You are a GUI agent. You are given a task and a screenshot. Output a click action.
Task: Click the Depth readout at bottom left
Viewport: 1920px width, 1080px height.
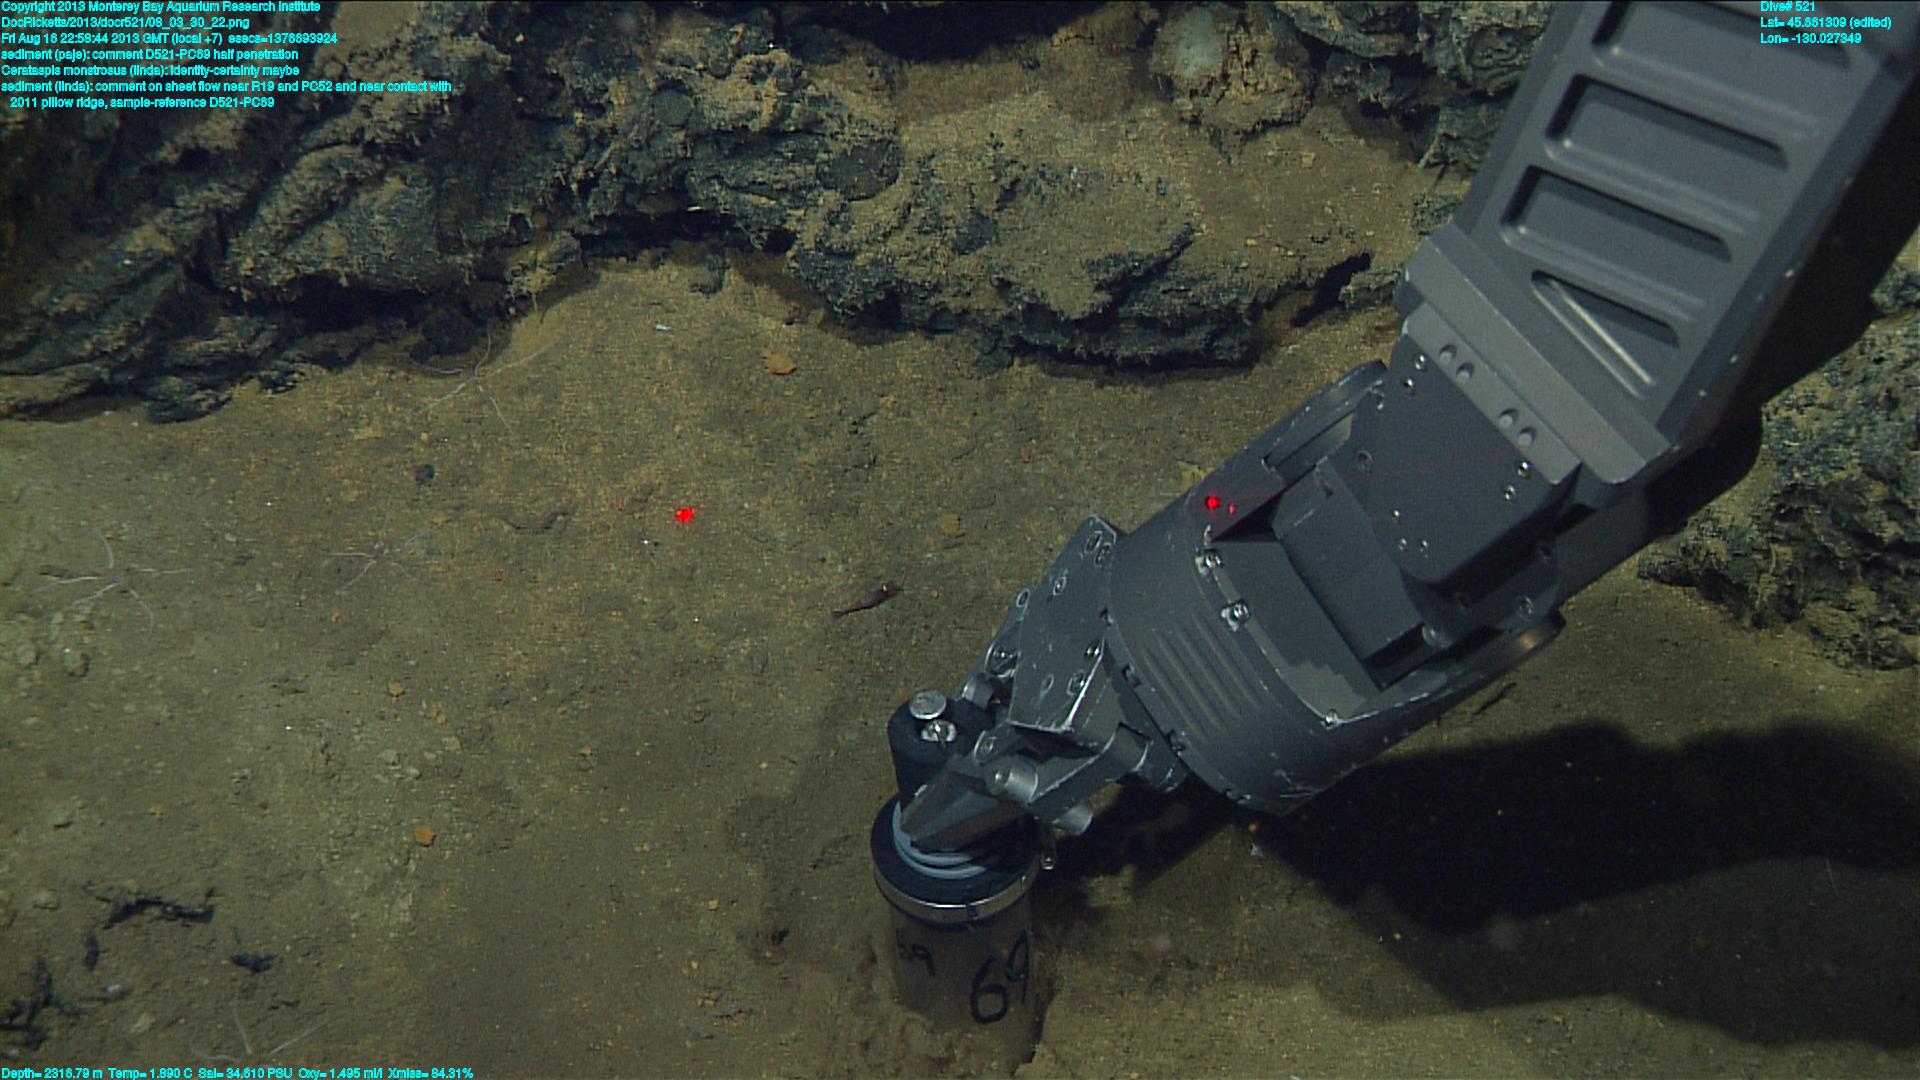click(x=52, y=1073)
